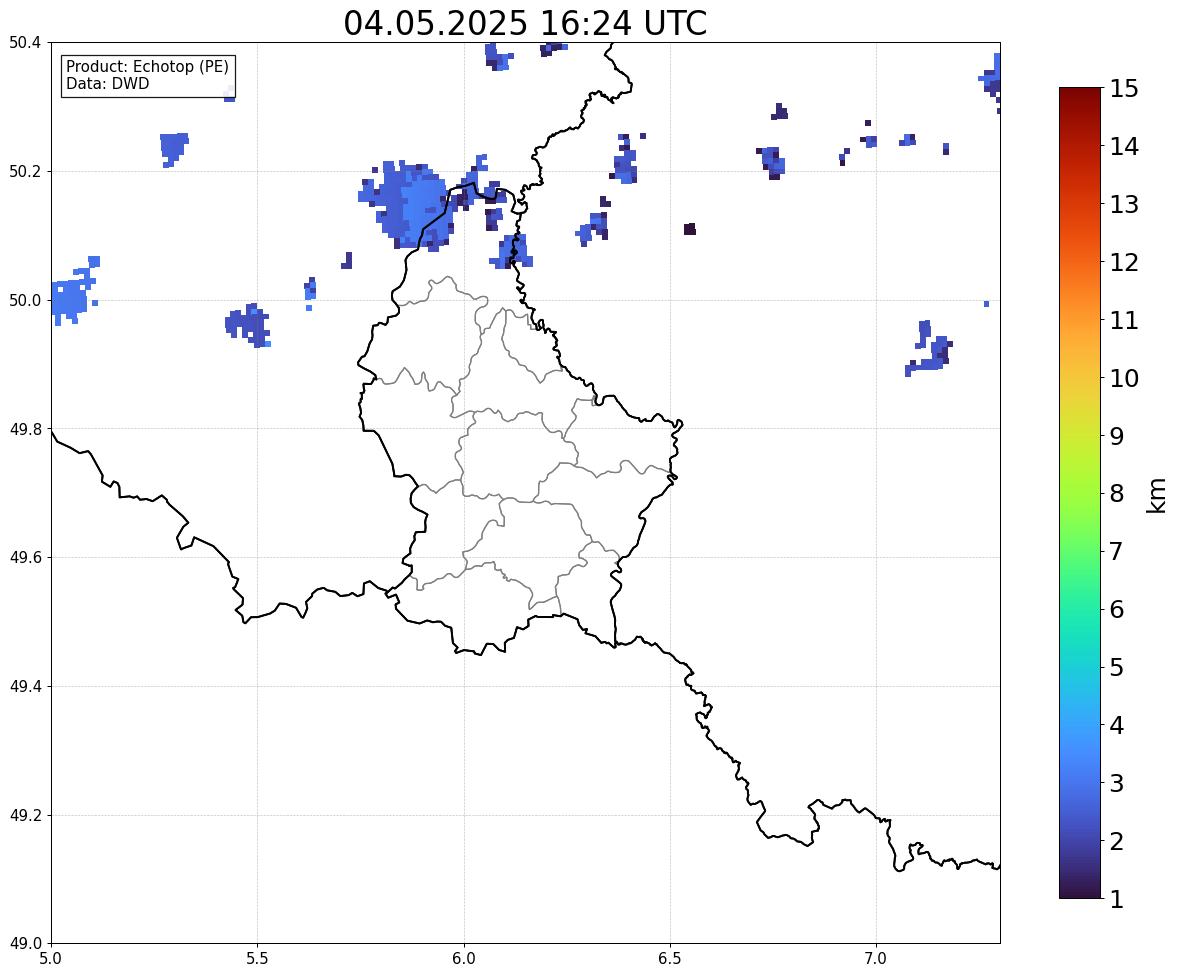Pick the colorbar tick label 9
The image size is (1178, 976).
(1117, 436)
